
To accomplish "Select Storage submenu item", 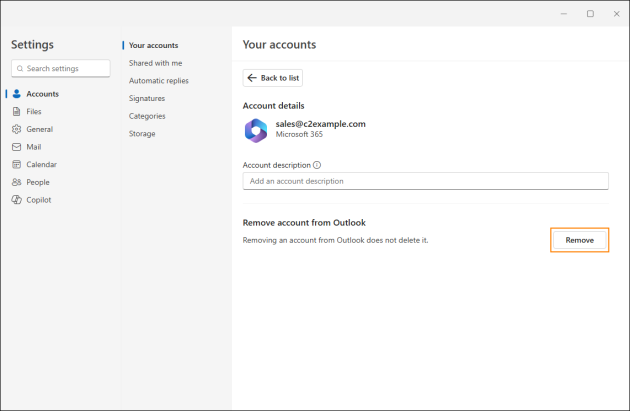I will [142, 134].
